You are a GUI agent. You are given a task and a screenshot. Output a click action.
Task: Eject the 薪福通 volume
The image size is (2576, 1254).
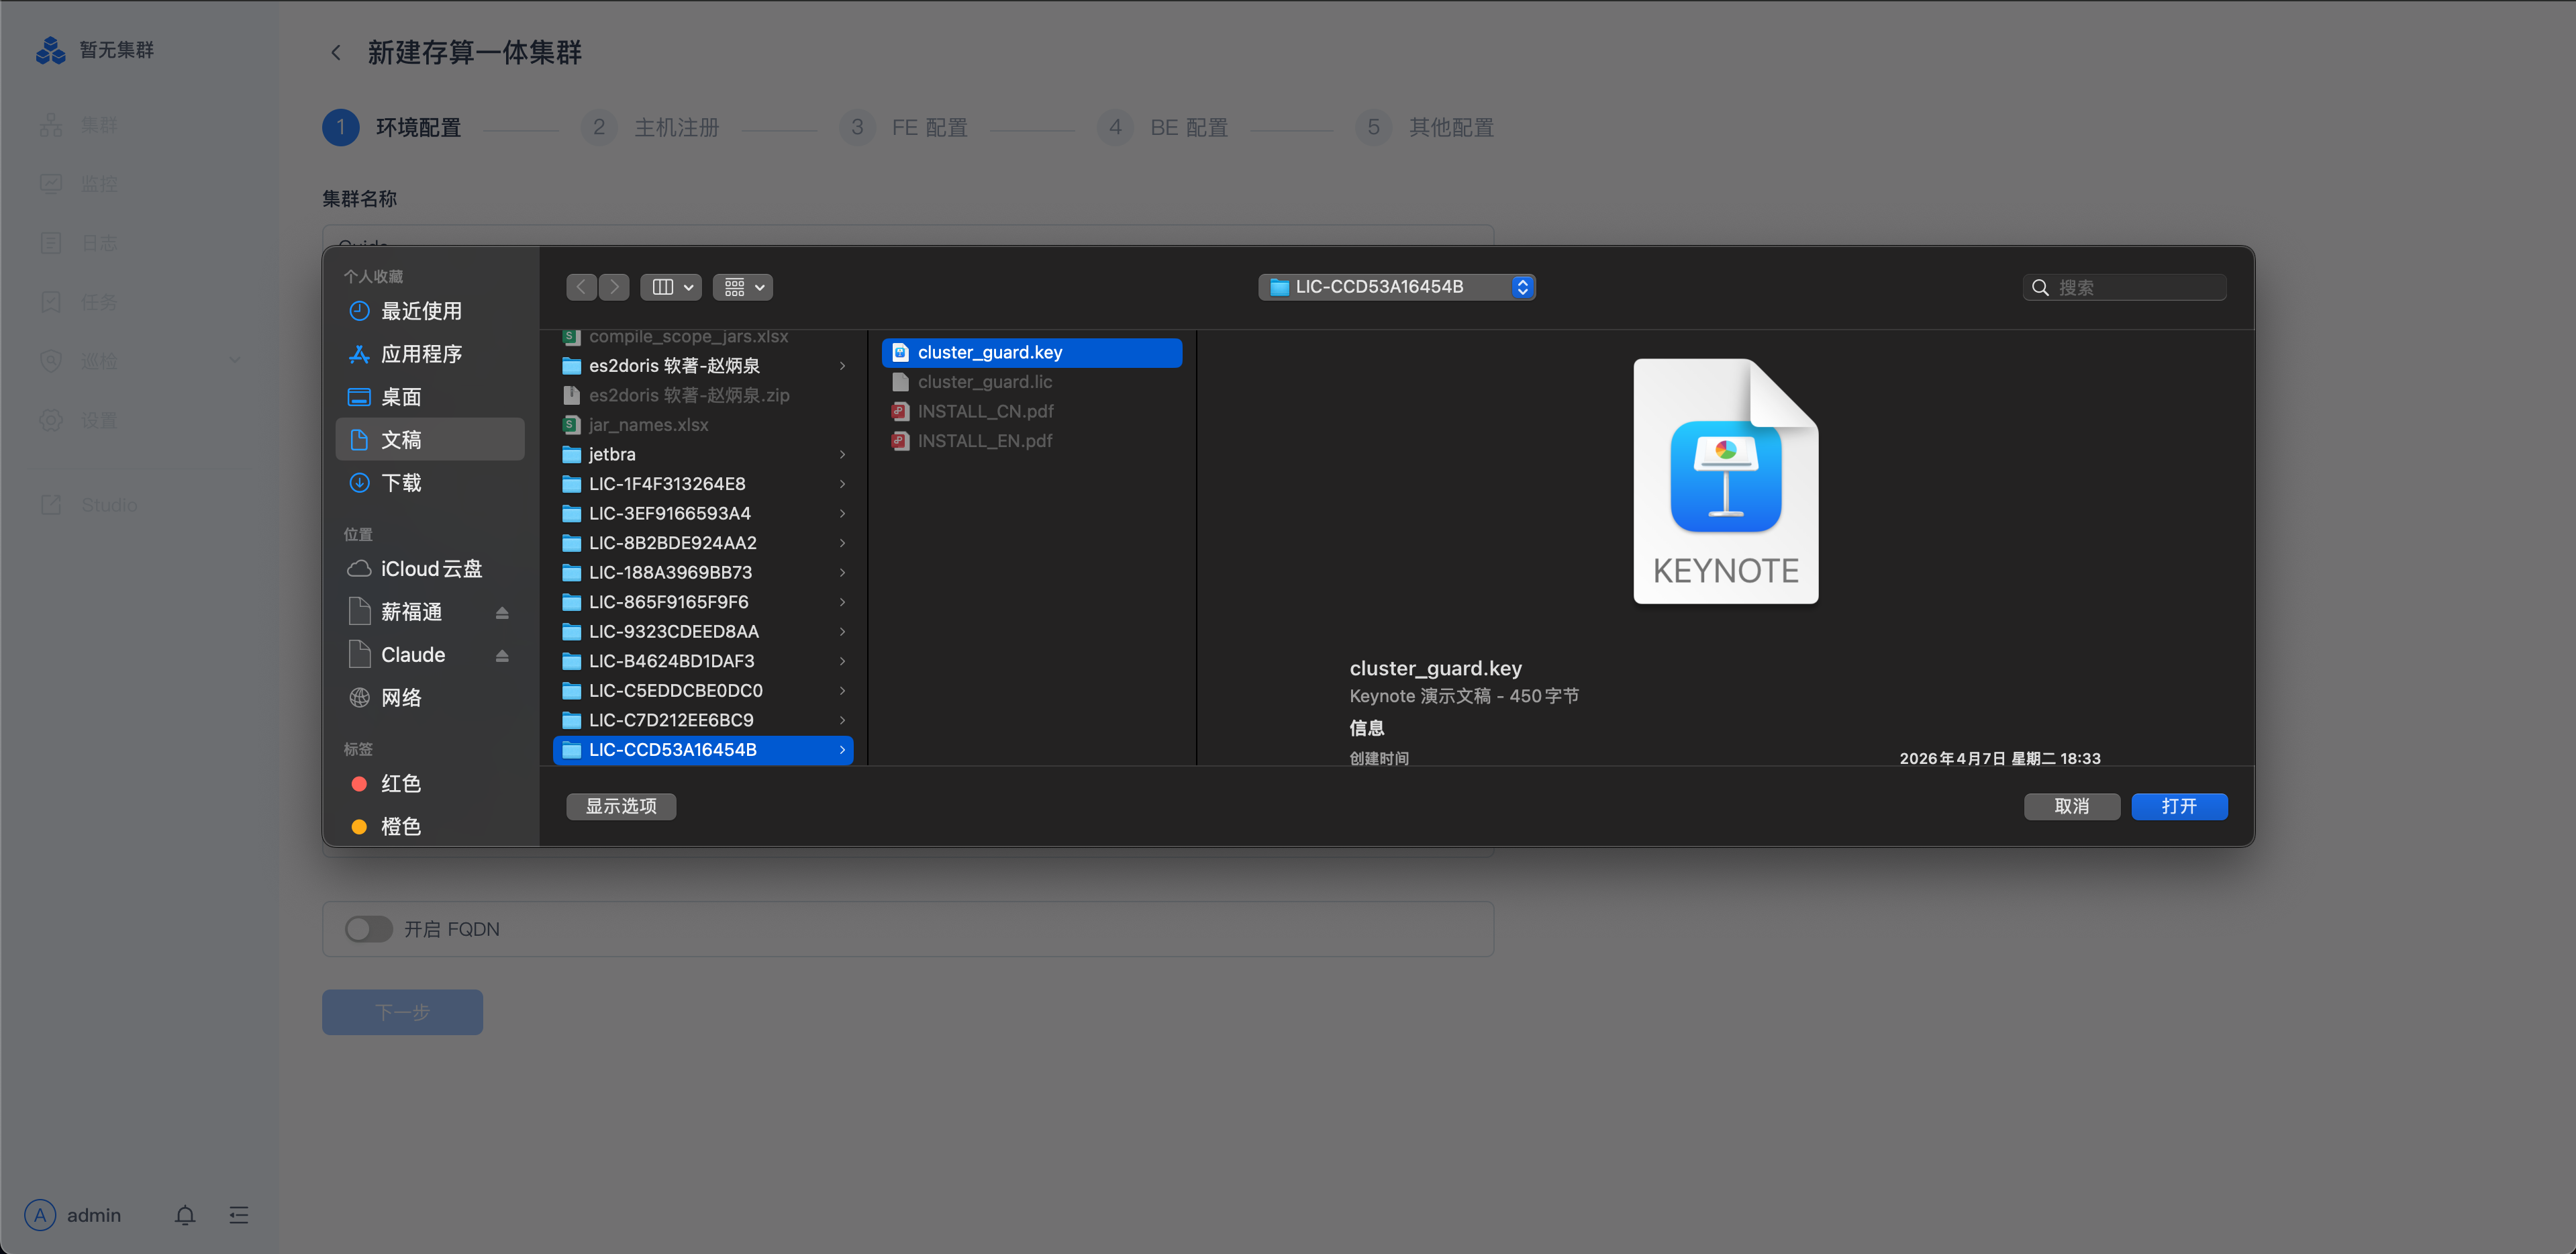pos(502,613)
